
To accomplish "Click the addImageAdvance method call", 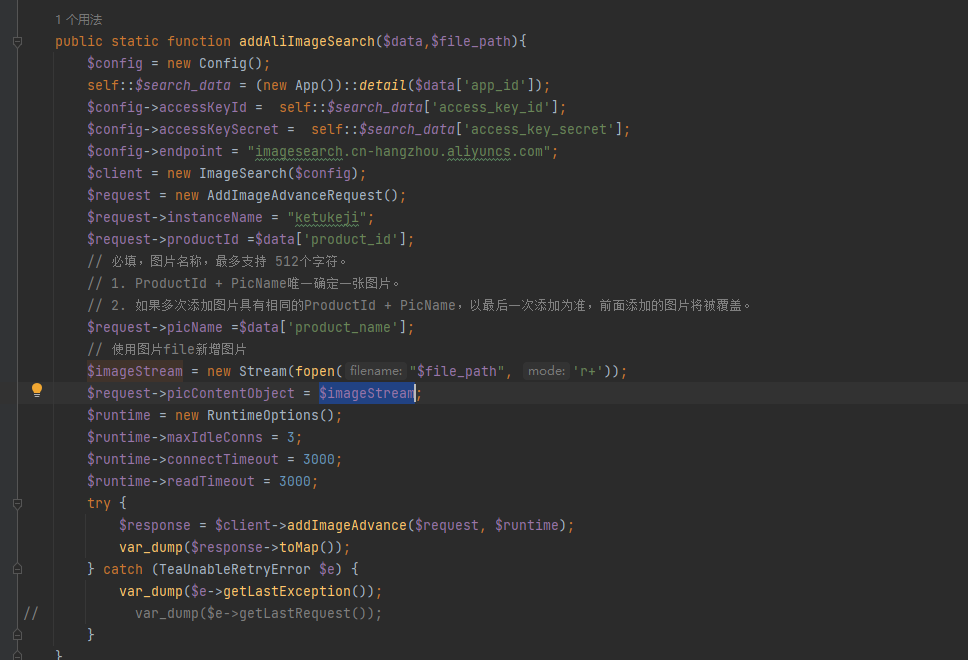I will pos(347,525).
